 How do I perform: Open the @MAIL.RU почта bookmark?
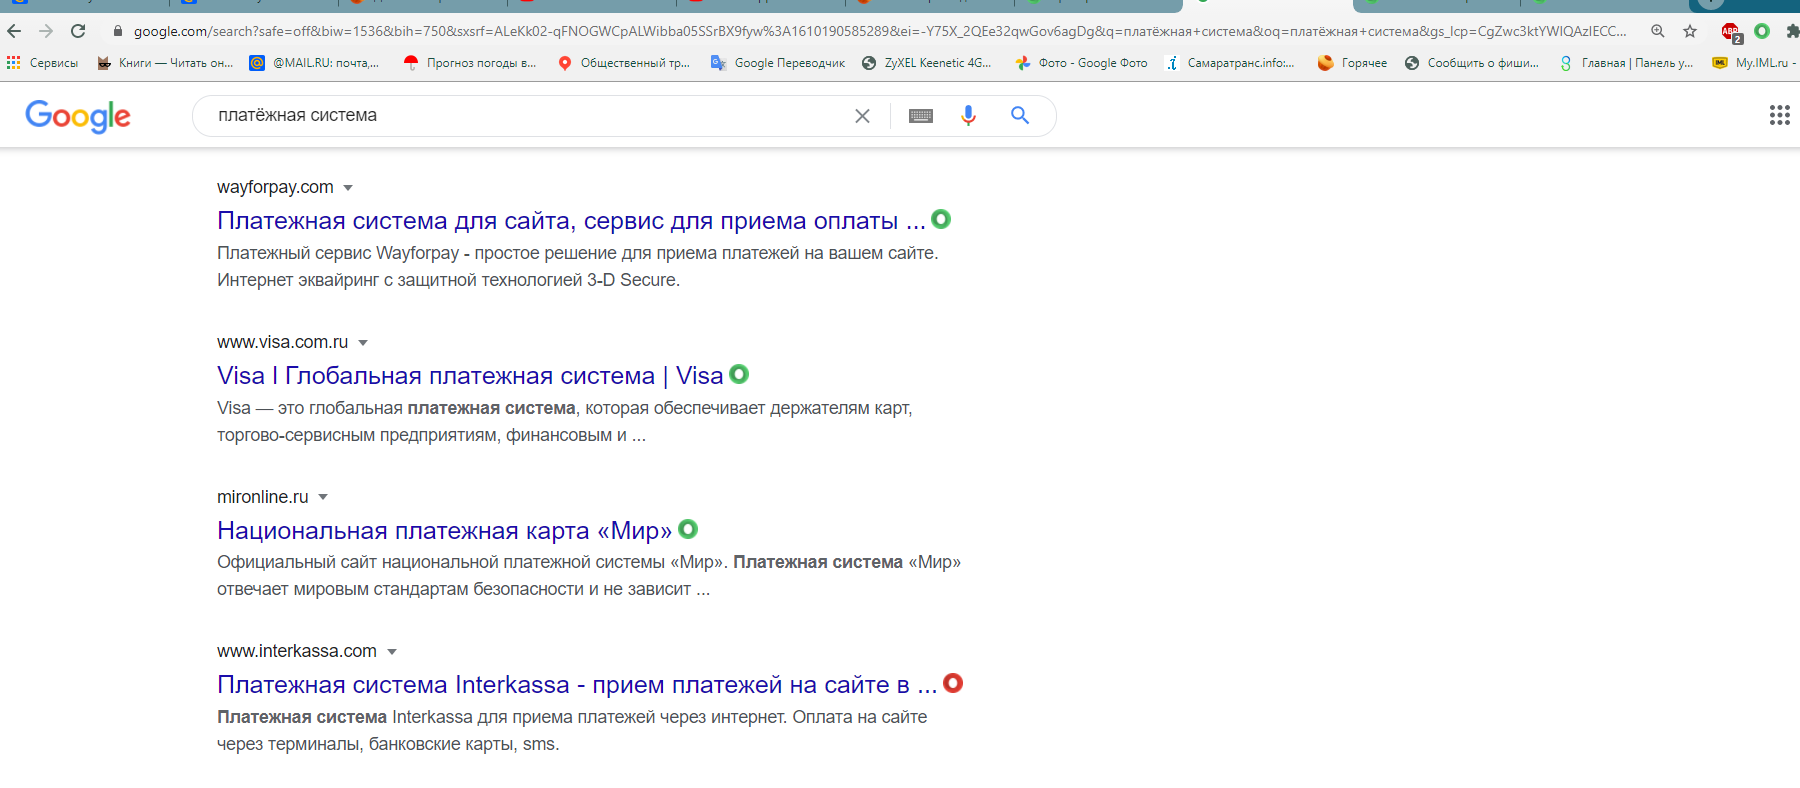(314, 63)
